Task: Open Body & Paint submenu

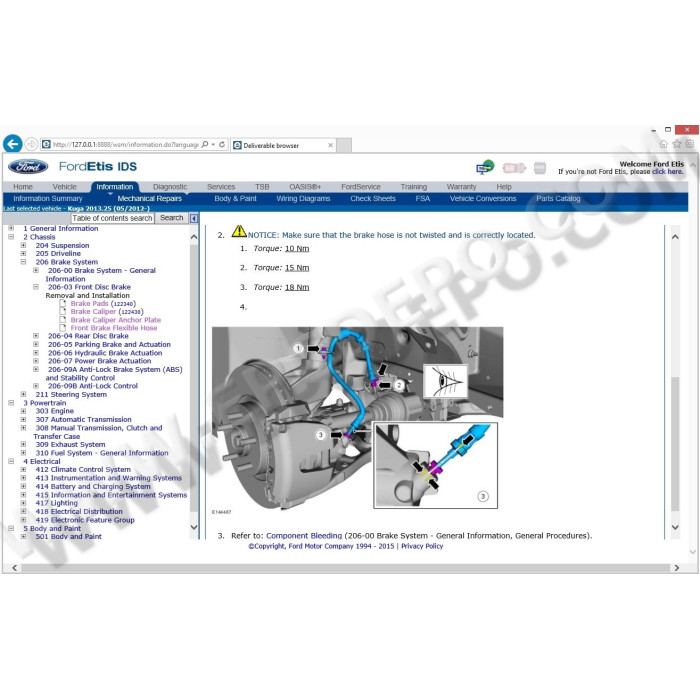Action: point(235,199)
